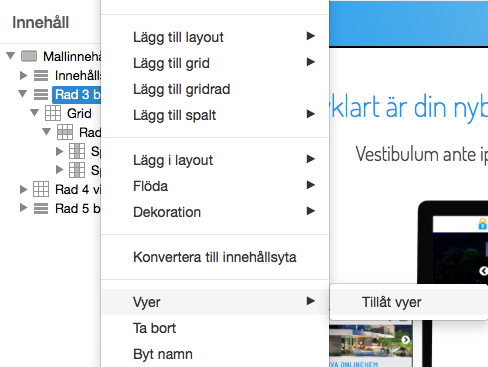Select the Grid tree item
488x367 pixels.
[x=79, y=114]
